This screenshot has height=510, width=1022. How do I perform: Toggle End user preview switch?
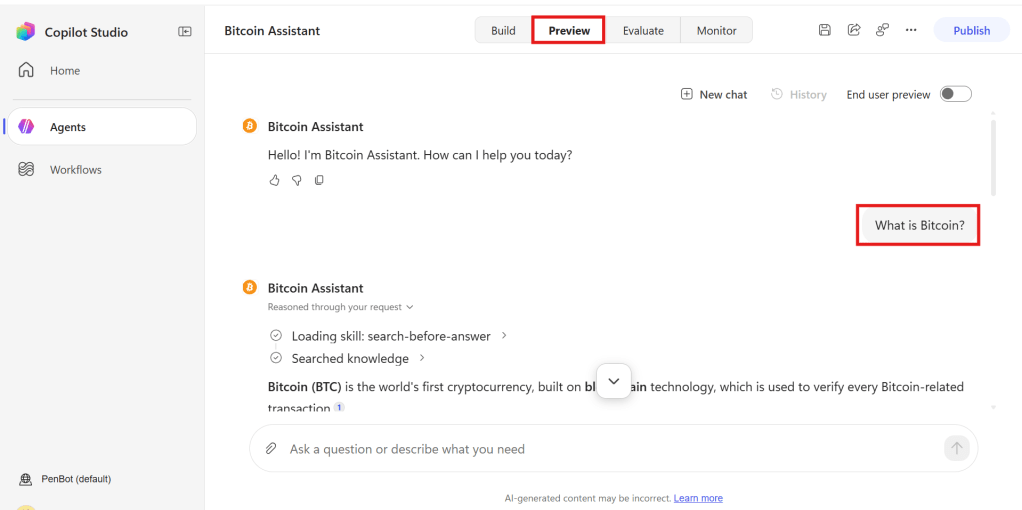(x=956, y=95)
